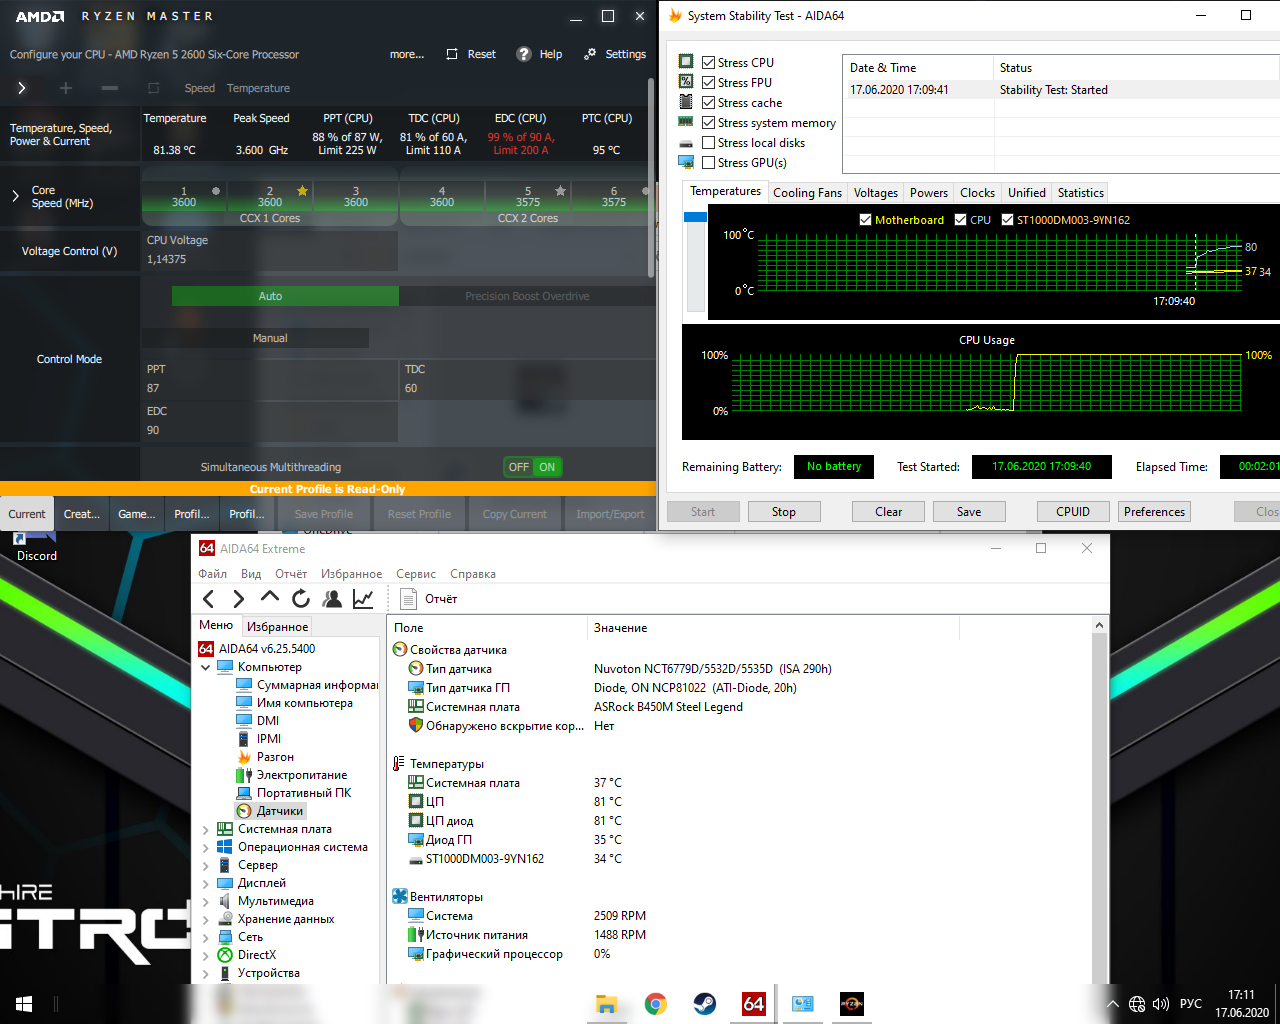The height and width of the screenshot is (1024, 1280).
Task: Open the Cooling Fans tab
Action: pyautogui.click(x=807, y=193)
